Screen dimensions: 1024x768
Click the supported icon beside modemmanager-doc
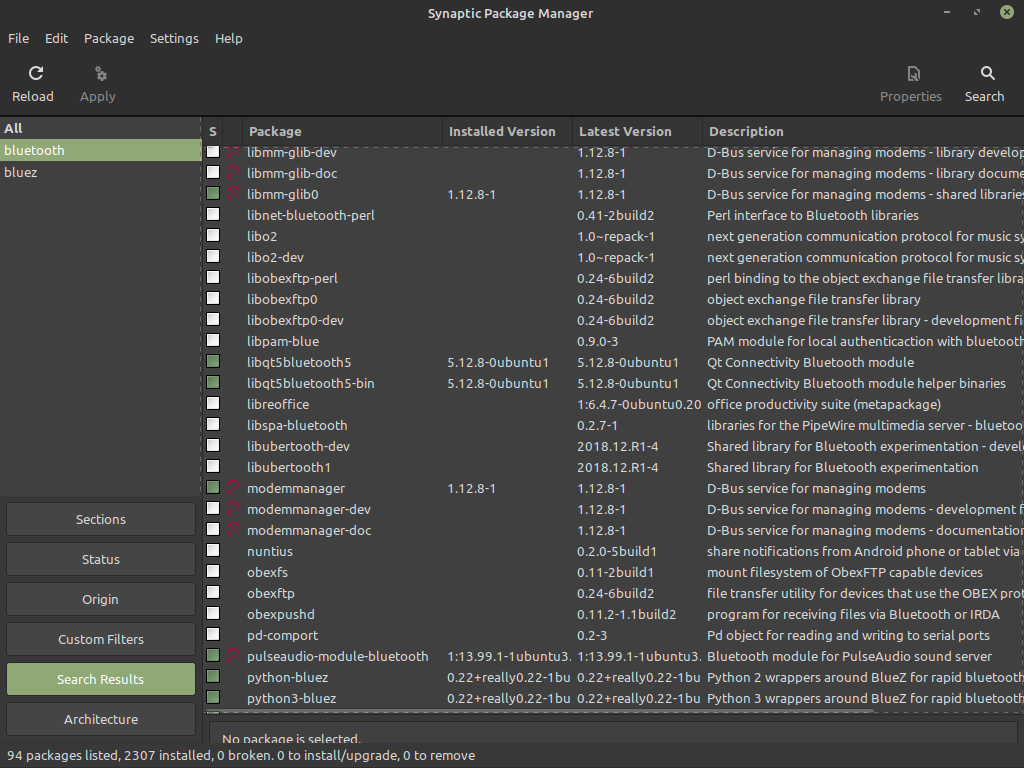click(233, 531)
